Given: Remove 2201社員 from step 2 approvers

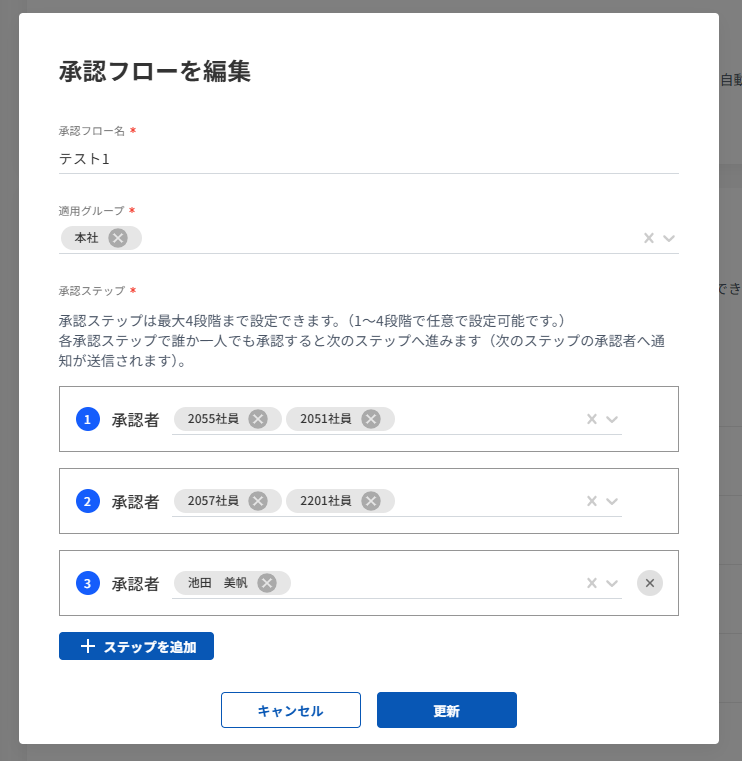Looking at the screenshot, I should (371, 501).
